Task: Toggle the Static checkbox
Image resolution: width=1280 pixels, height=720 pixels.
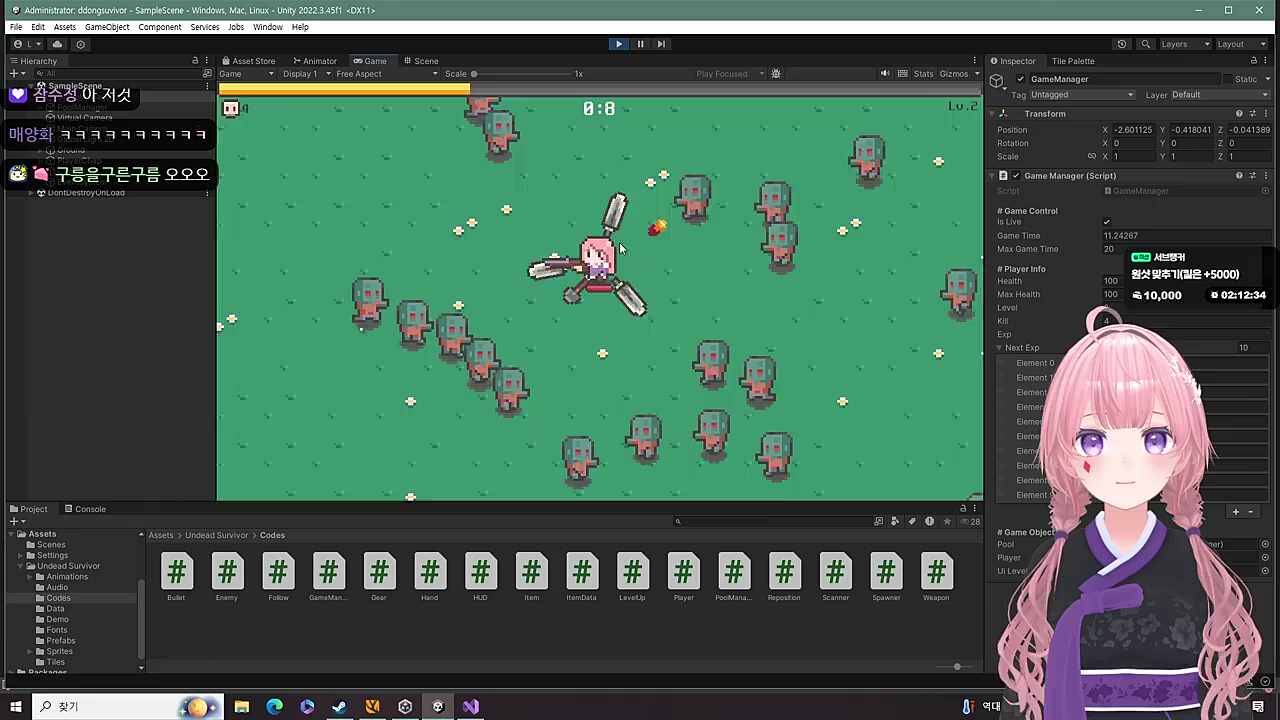Action: pyautogui.click(x=1227, y=79)
